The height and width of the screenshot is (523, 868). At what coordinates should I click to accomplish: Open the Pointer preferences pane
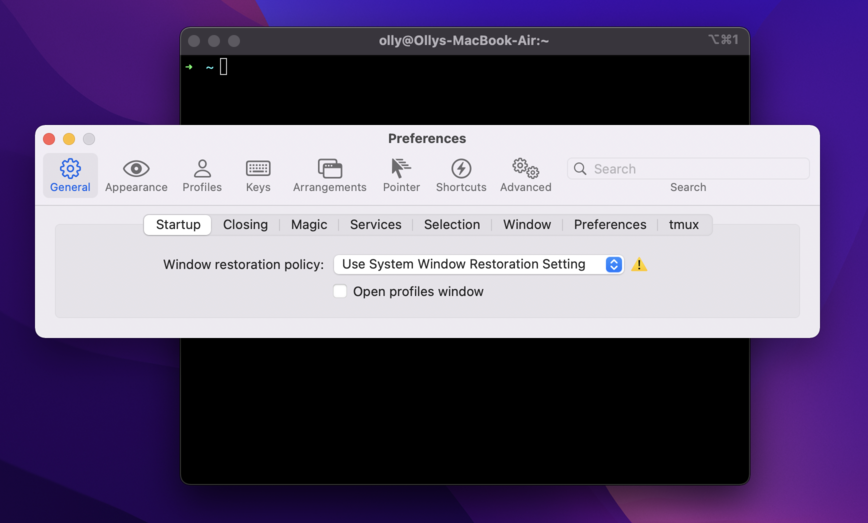click(401, 175)
